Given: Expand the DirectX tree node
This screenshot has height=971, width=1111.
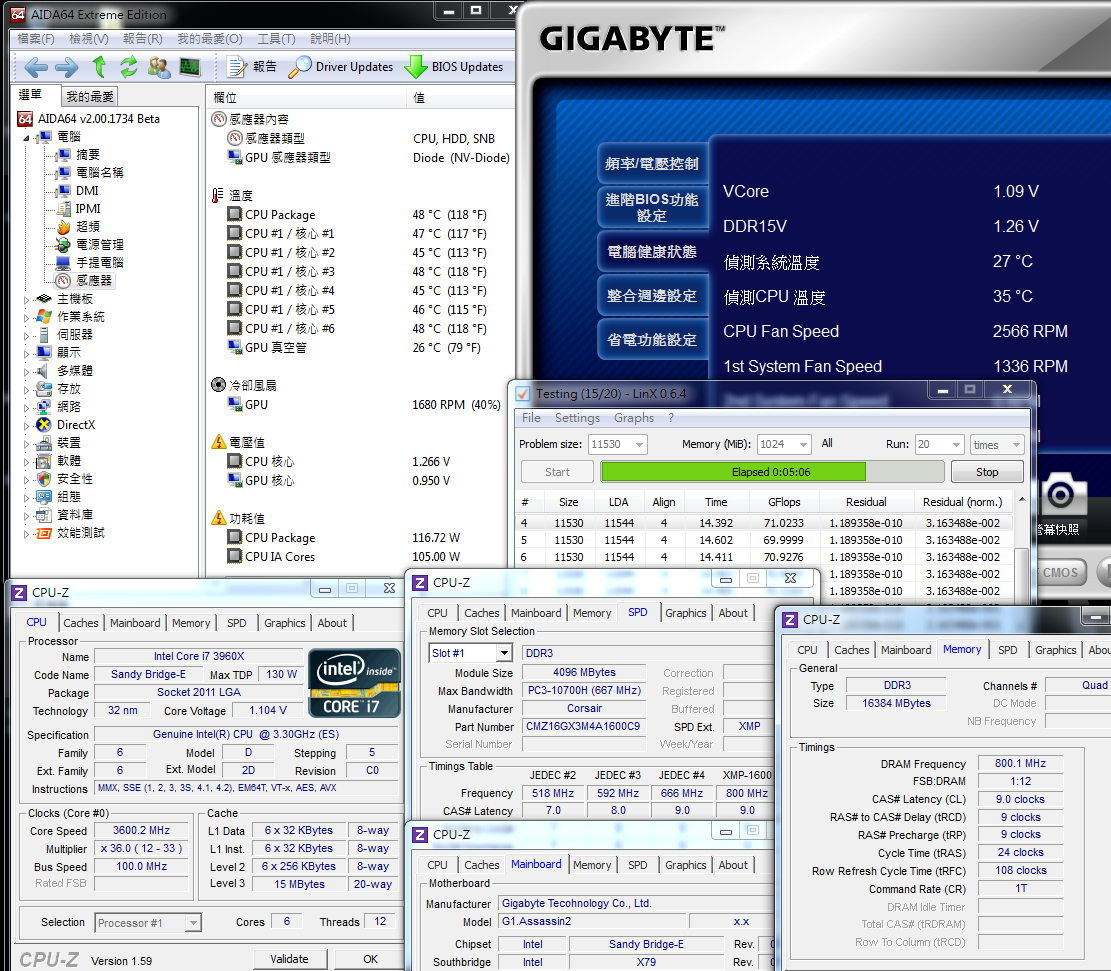Looking at the screenshot, I should (27, 425).
